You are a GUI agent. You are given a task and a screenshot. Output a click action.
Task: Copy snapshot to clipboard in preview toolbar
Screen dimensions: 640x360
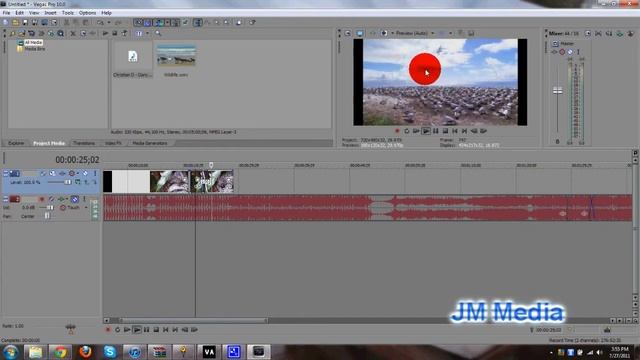pyautogui.click(x=461, y=33)
